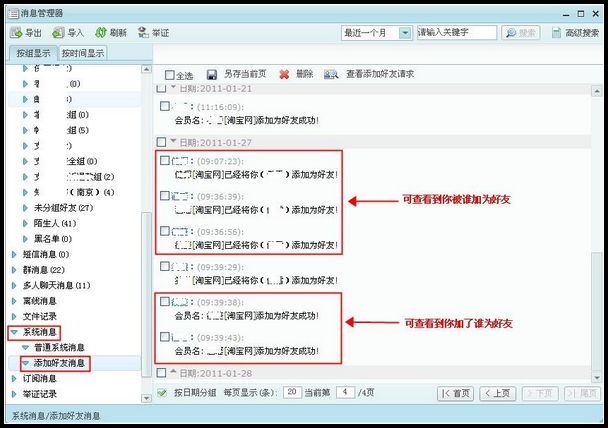The image size is (608, 428).
Task: Click the 查看添加好友请求 icon
Action: pos(331,74)
